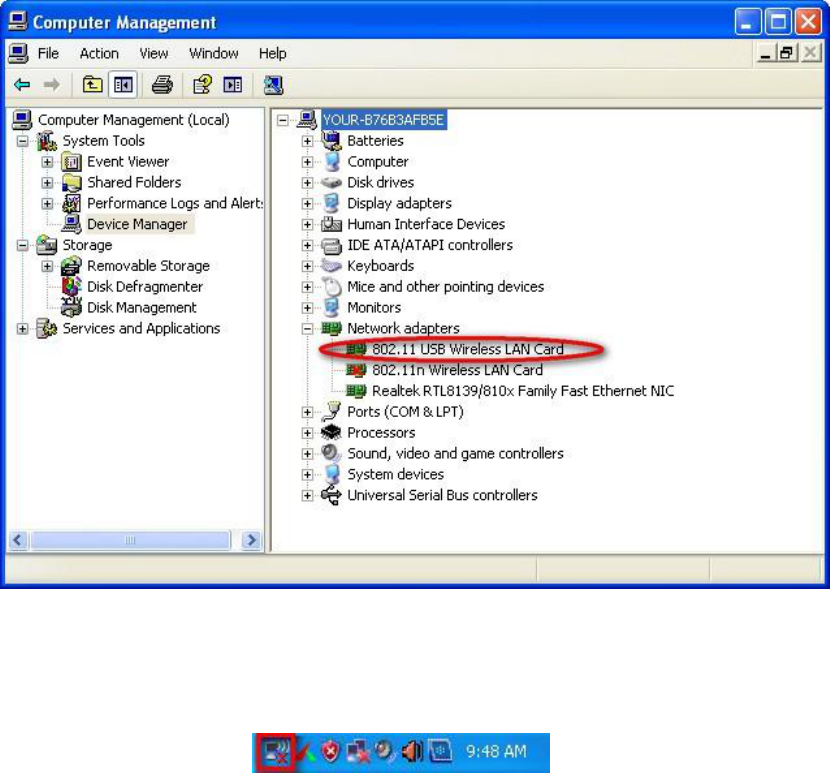Click the Back arrow toolbar button

(x=22, y=85)
